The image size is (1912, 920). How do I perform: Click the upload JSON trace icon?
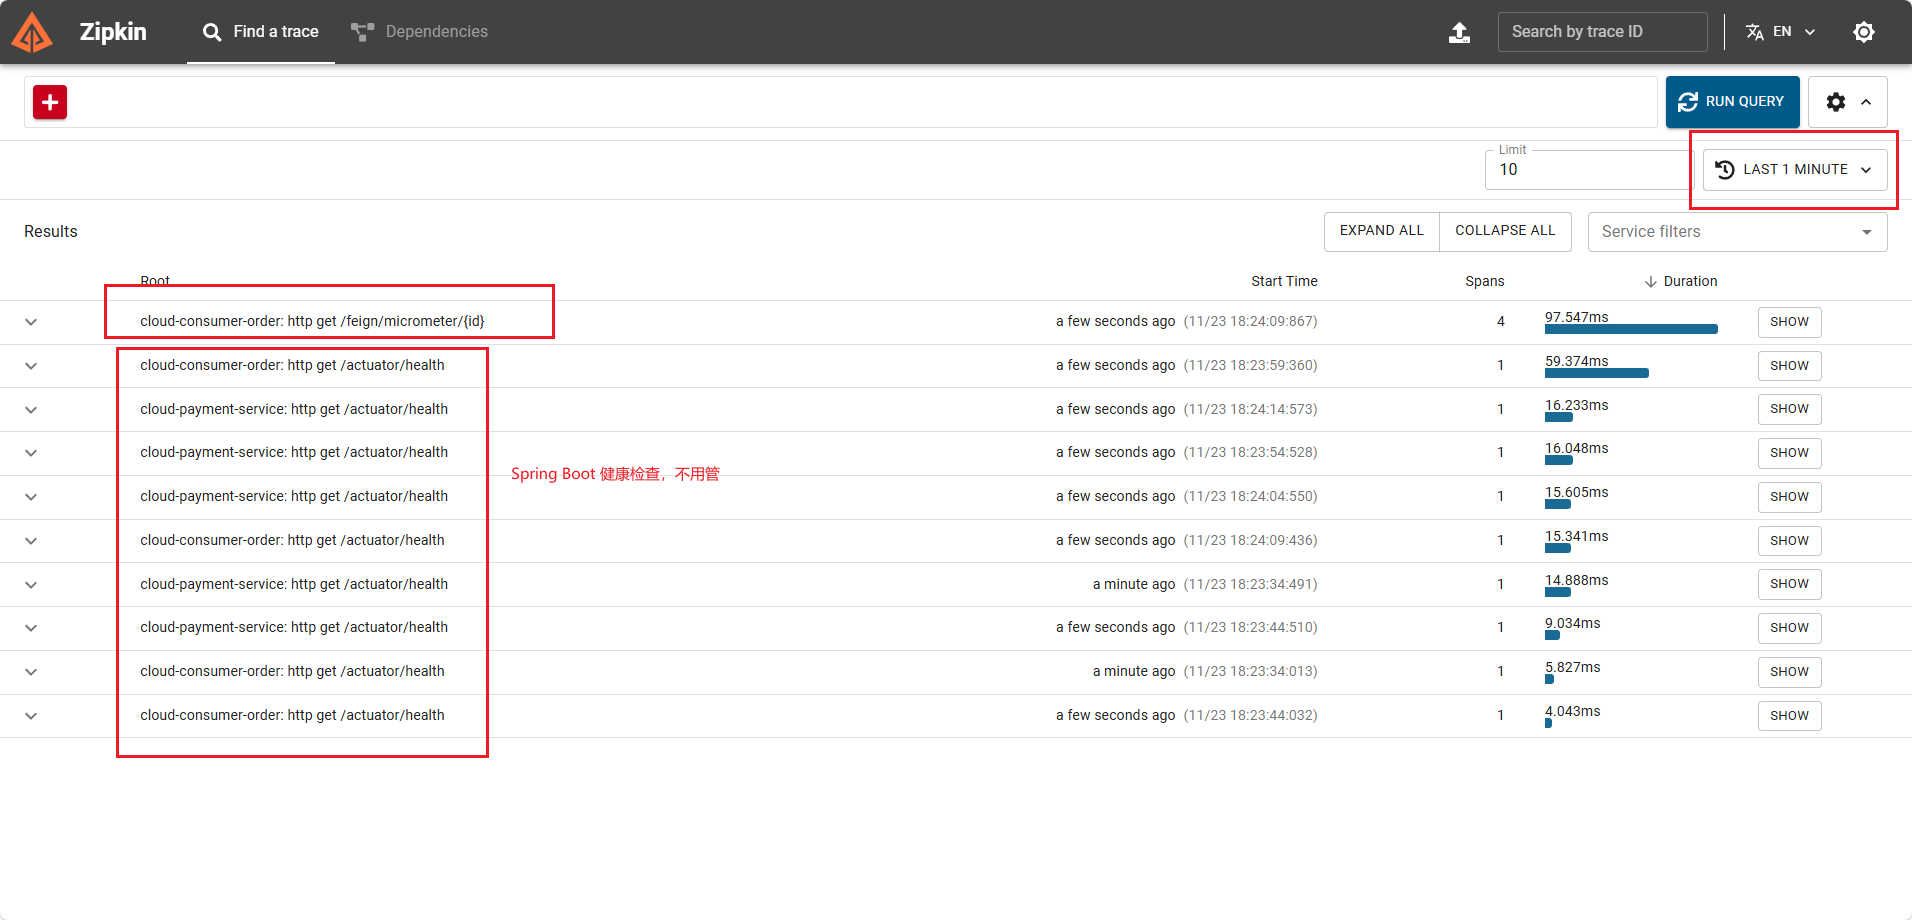pyautogui.click(x=1459, y=32)
